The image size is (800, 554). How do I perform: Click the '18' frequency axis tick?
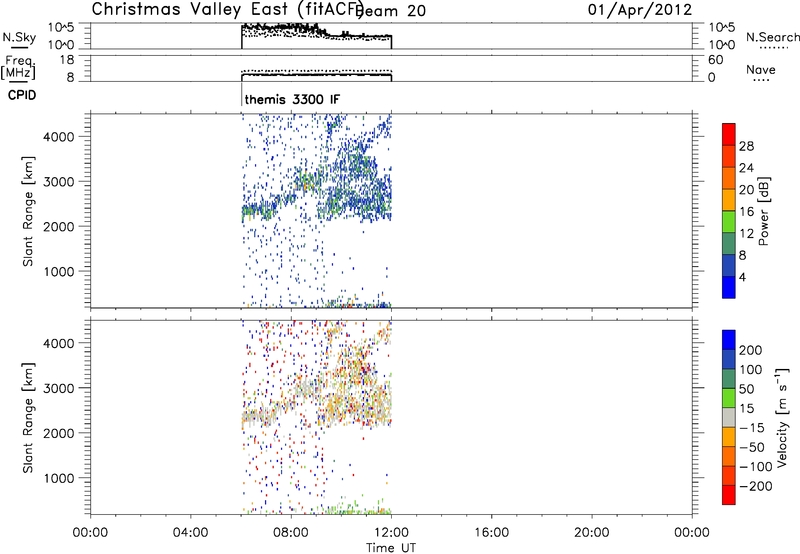67,60
